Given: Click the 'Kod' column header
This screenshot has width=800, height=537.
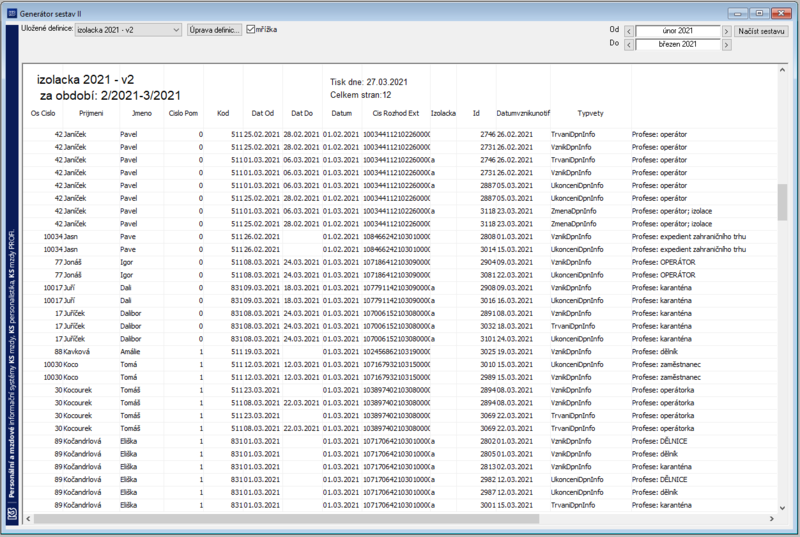Looking at the screenshot, I should (x=223, y=113).
